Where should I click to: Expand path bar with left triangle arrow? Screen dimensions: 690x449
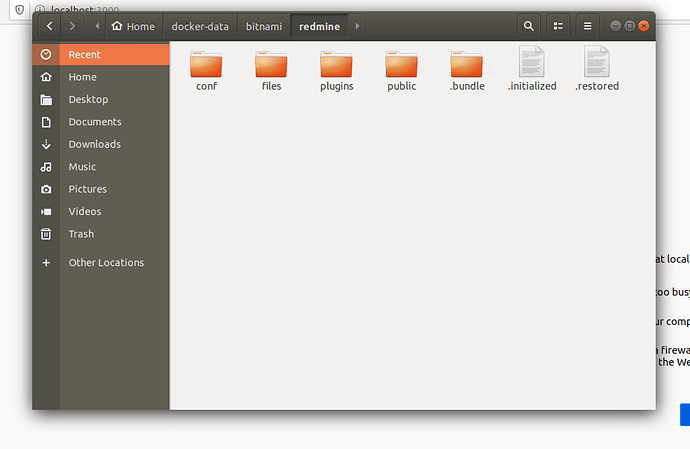[x=96, y=26]
